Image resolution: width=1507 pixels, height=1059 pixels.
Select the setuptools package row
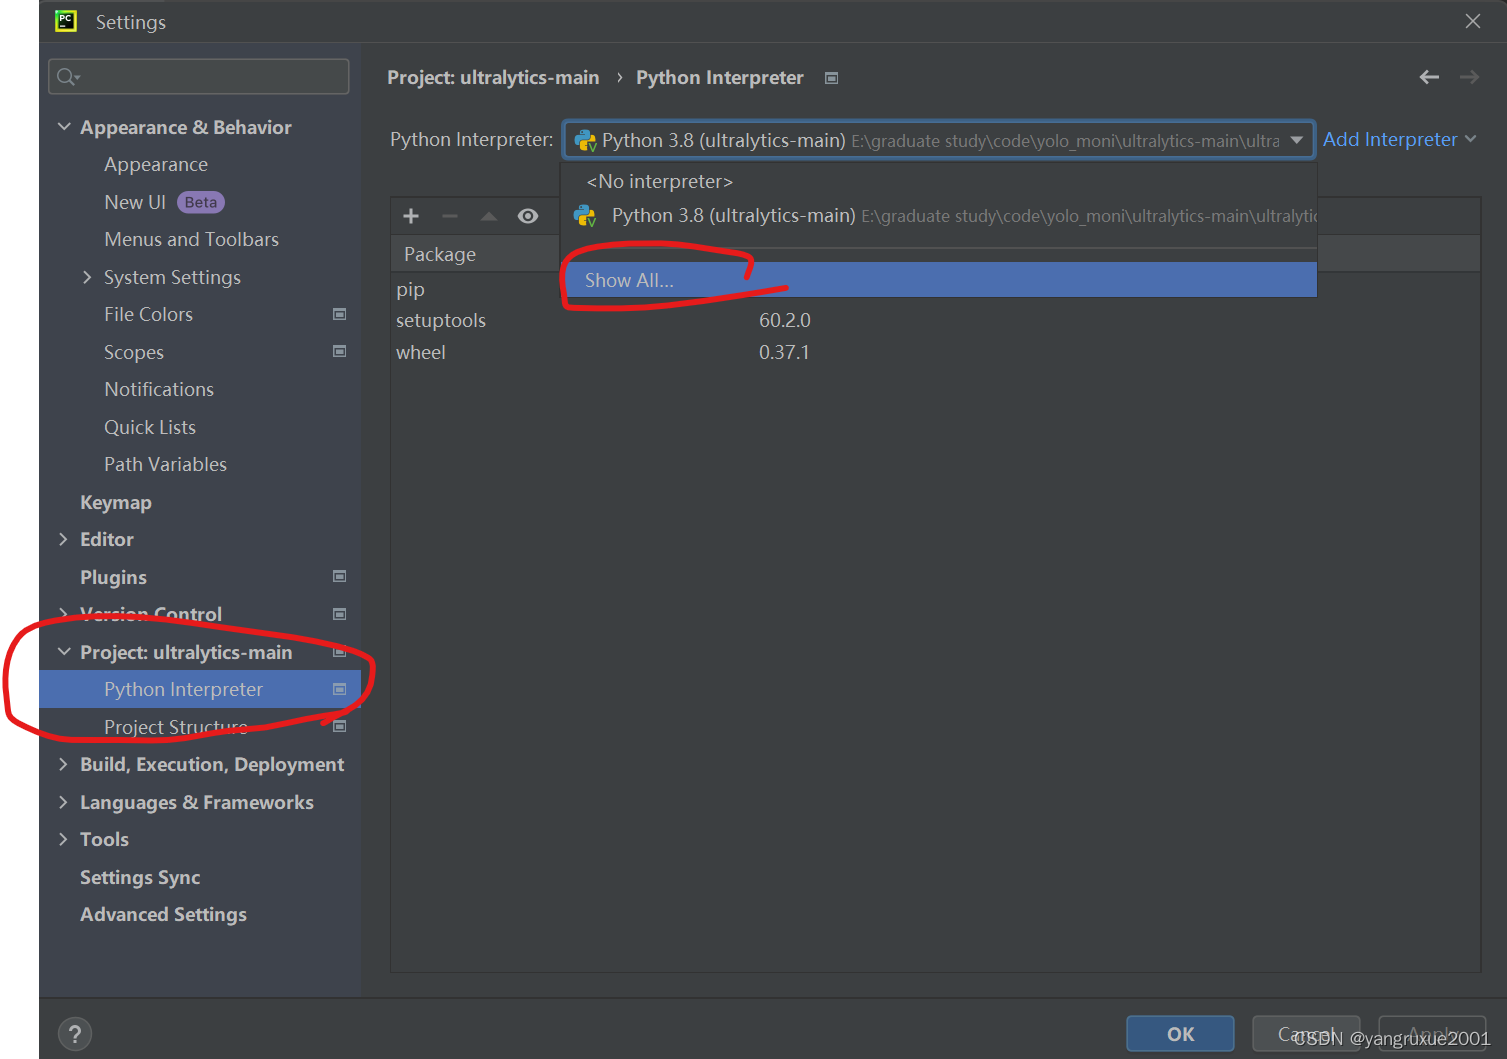click(x=441, y=320)
